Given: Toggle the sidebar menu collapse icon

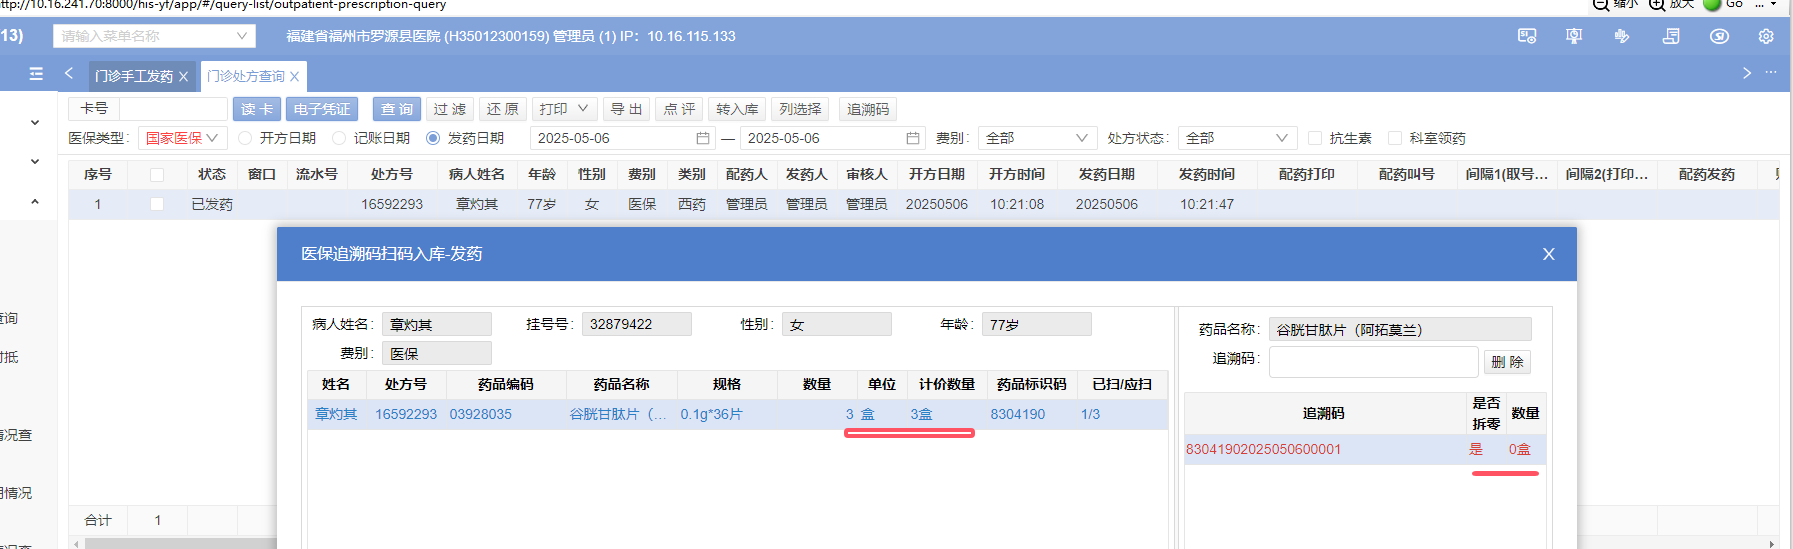Looking at the screenshot, I should 36,73.
